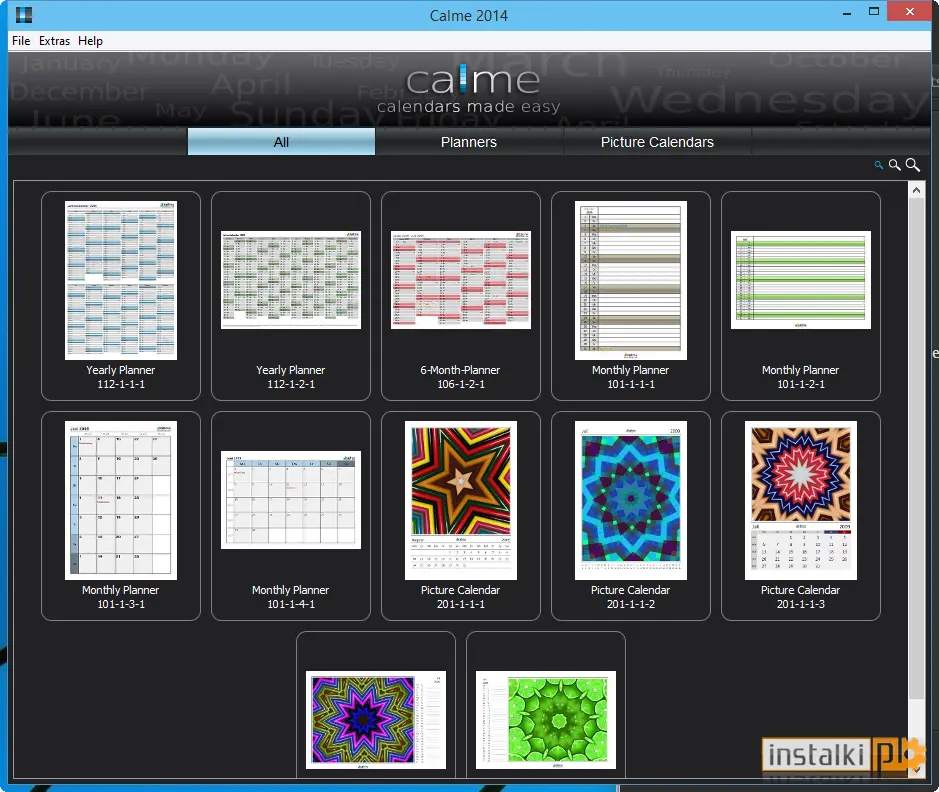939x792 pixels.
Task: Select the green lime kaleidoscope calendar thumbnail
Action: click(x=546, y=720)
